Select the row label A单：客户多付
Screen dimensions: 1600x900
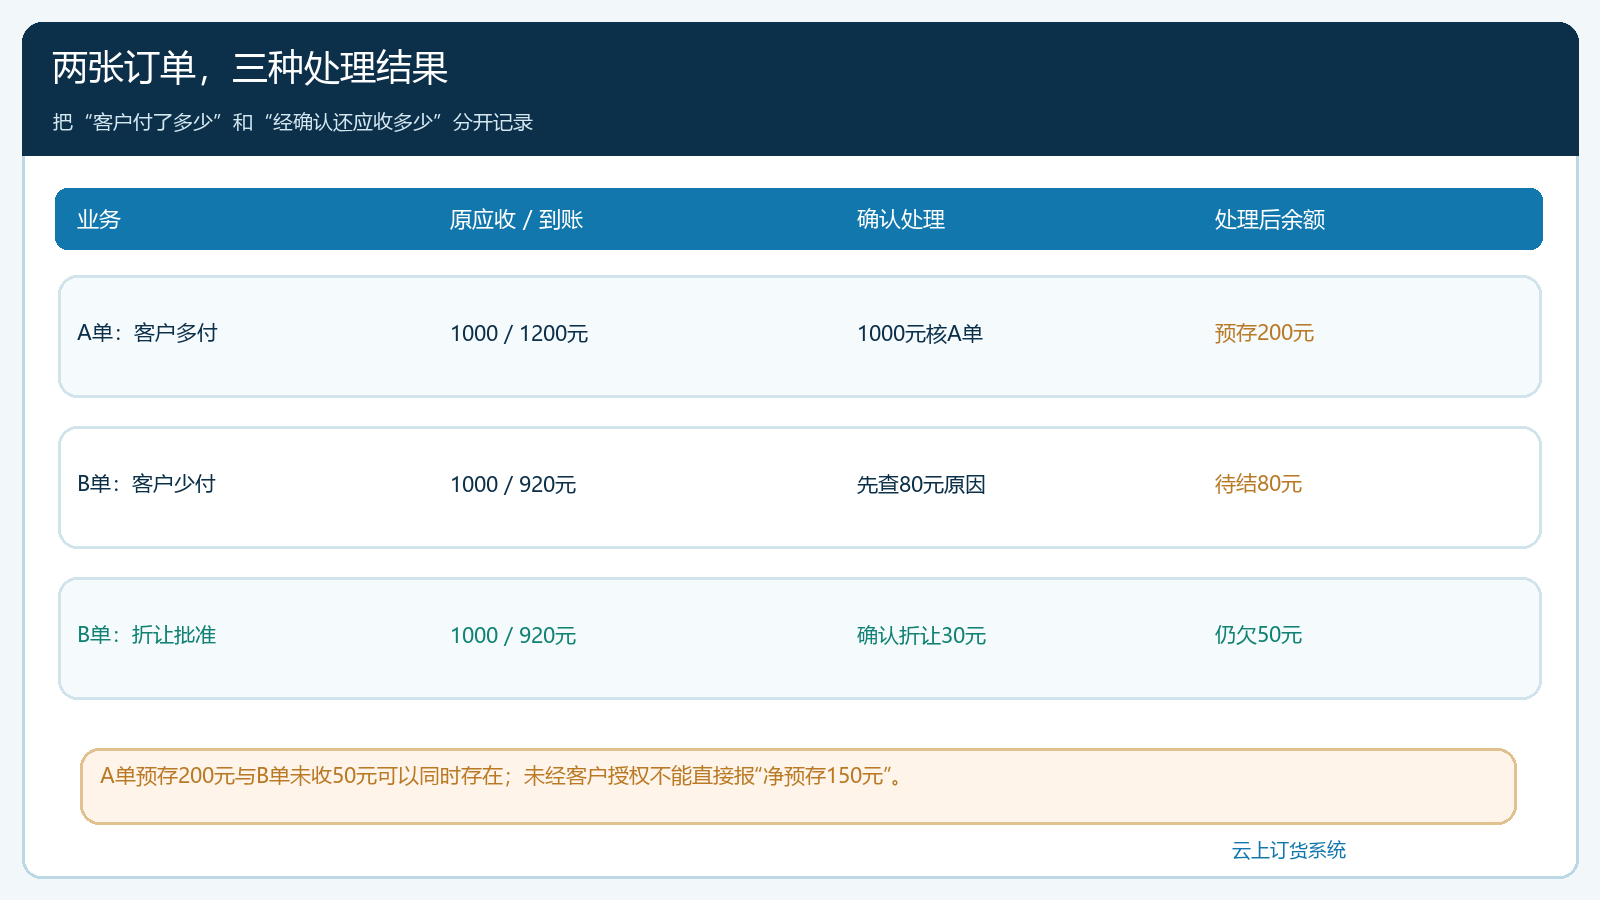pyautogui.click(x=148, y=333)
